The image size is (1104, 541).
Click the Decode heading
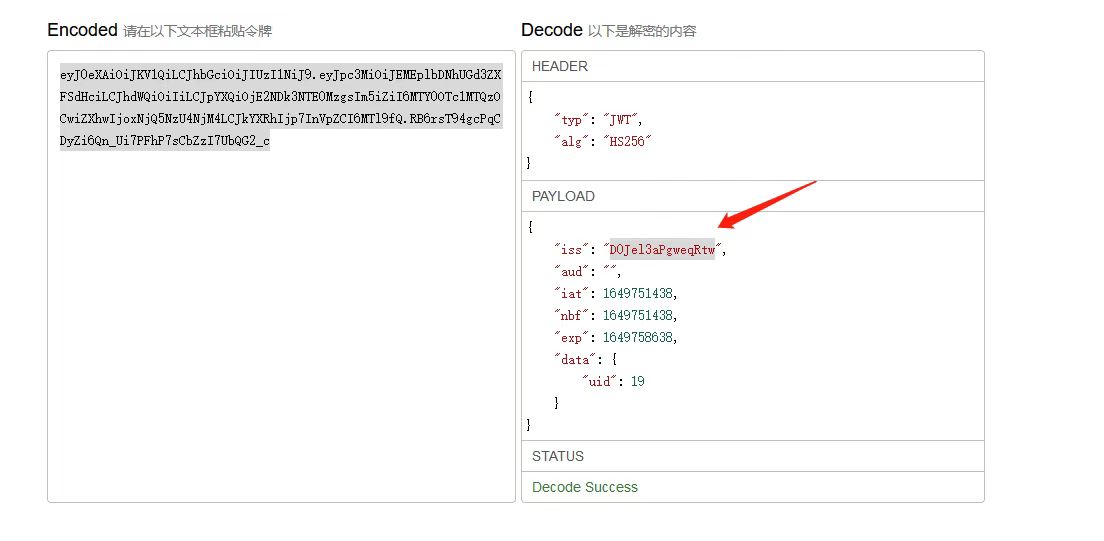(551, 30)
